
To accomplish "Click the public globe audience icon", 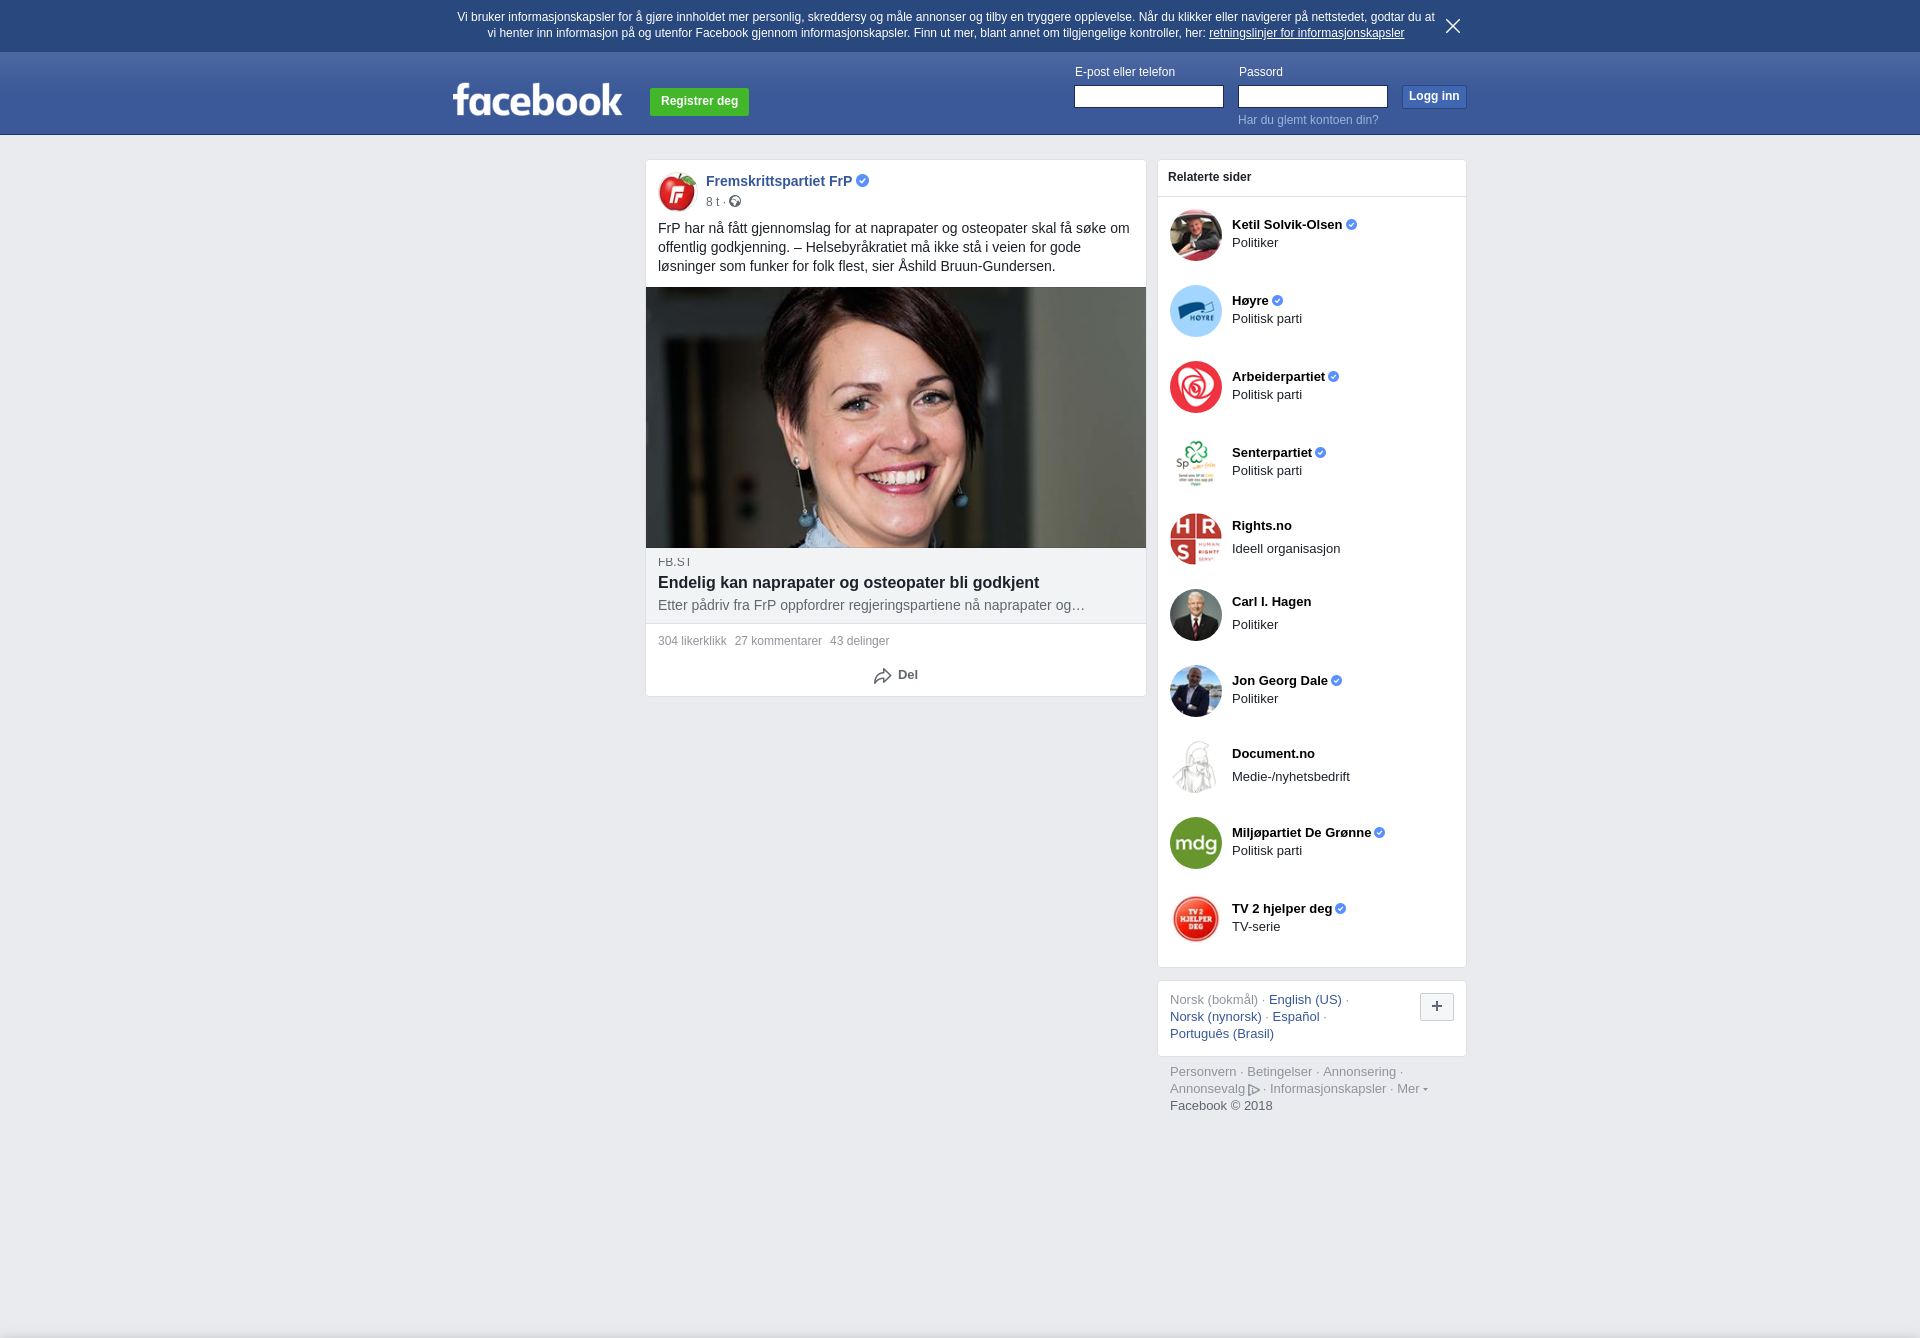I will pyautogui.click(x=735, y=202).
